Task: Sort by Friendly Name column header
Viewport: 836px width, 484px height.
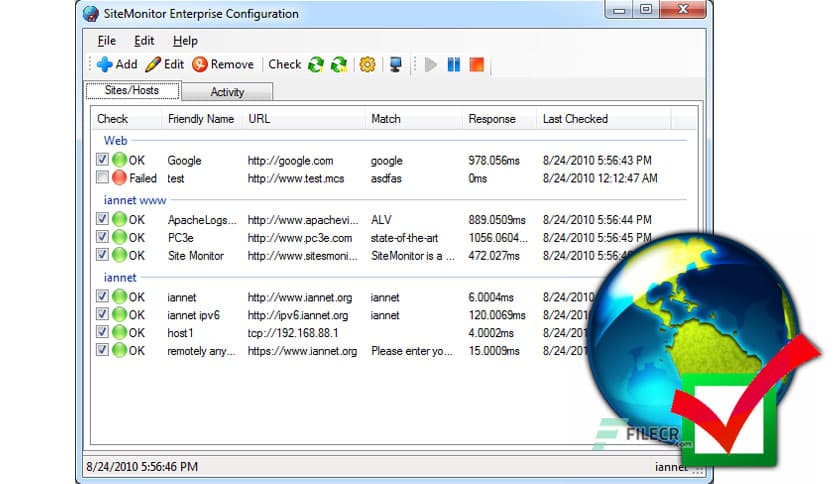Action: pos(202,119)
